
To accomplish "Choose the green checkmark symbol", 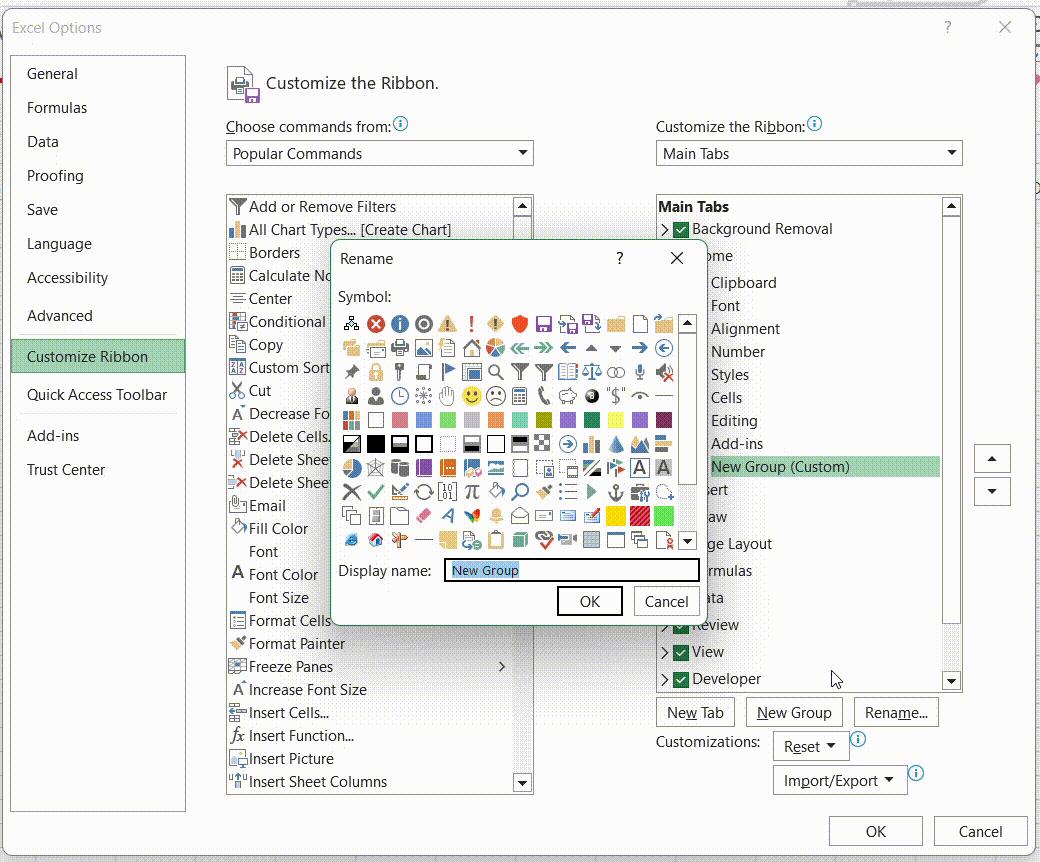I will coord(376,491).
